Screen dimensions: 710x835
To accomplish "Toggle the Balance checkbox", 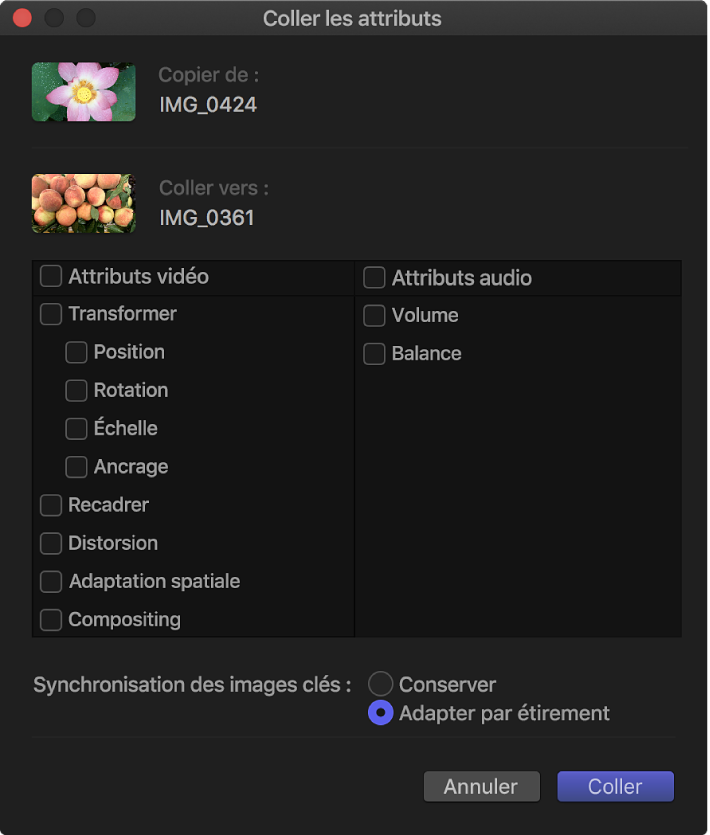I will 374,354.
